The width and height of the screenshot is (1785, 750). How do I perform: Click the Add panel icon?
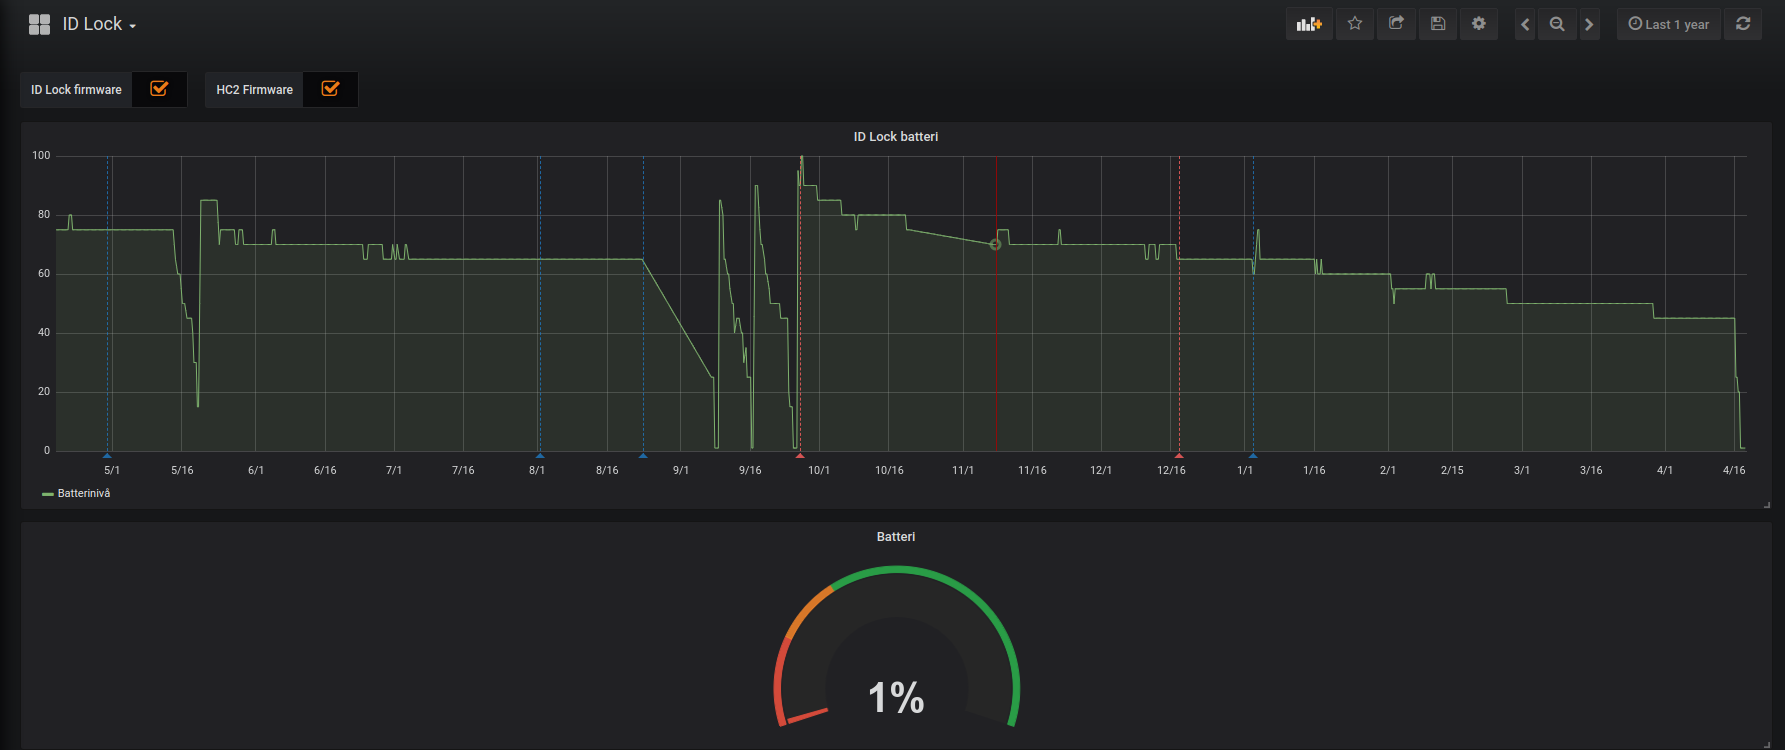click(x=1309, y=24)
